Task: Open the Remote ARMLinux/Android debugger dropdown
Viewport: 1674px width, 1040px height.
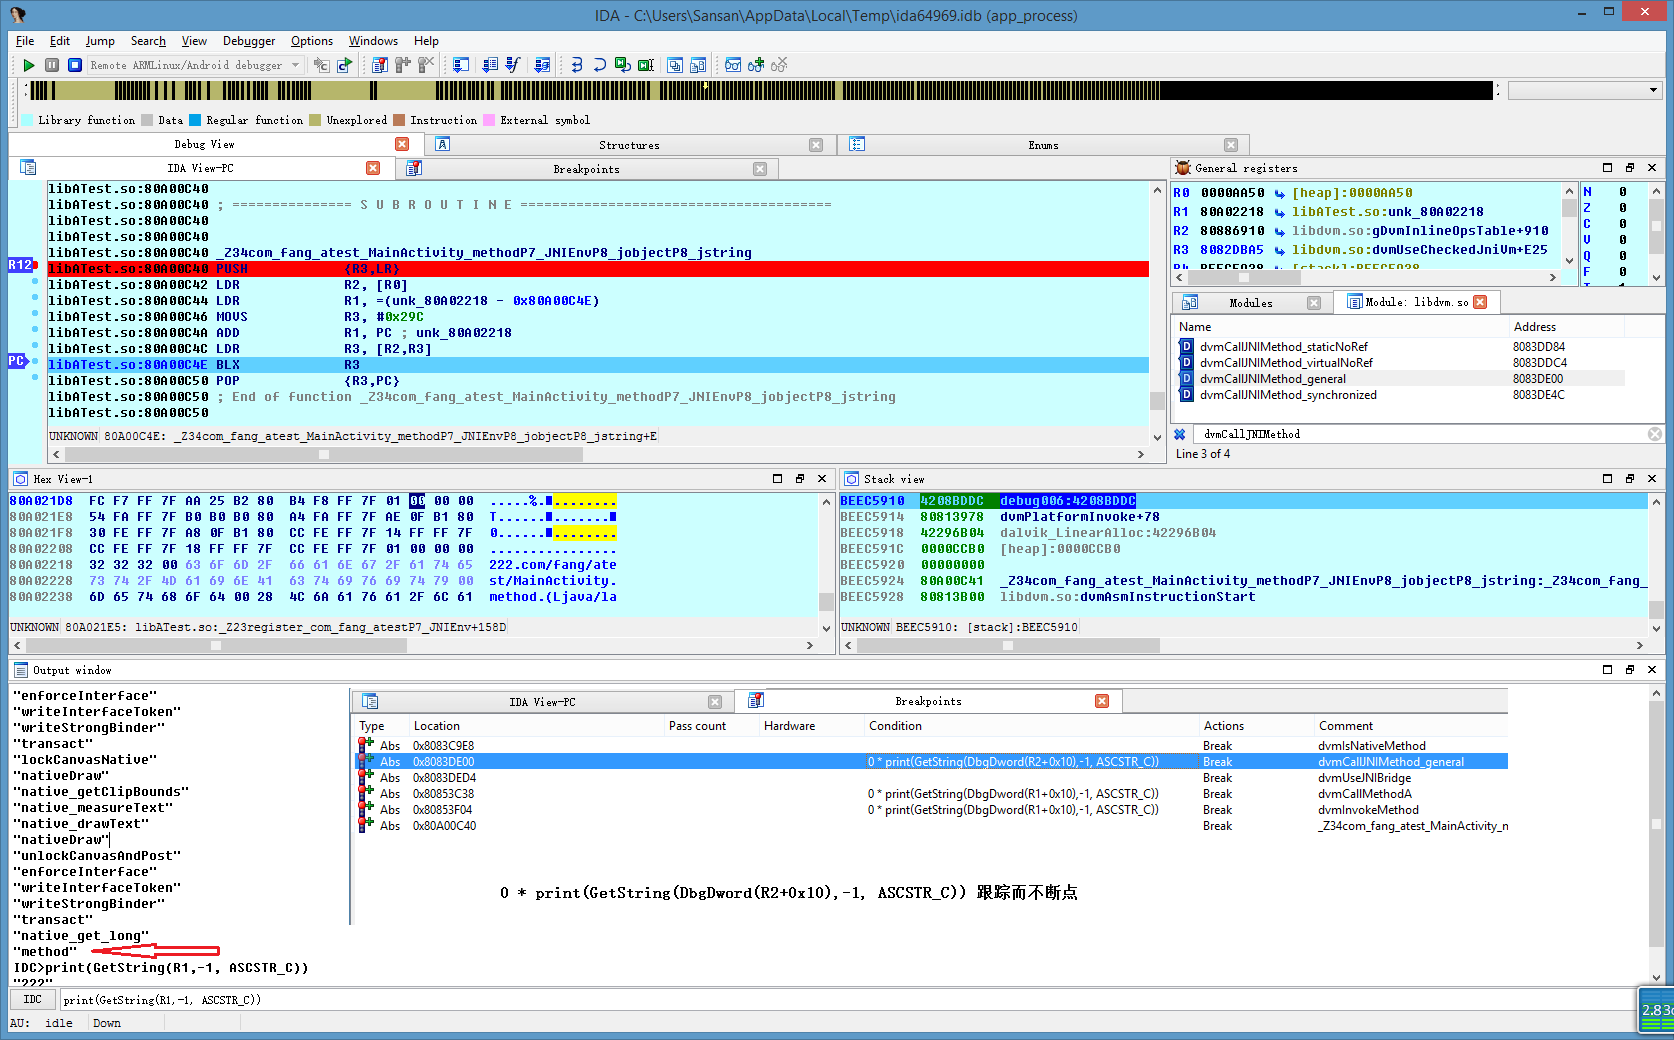Action: (295, 65)
